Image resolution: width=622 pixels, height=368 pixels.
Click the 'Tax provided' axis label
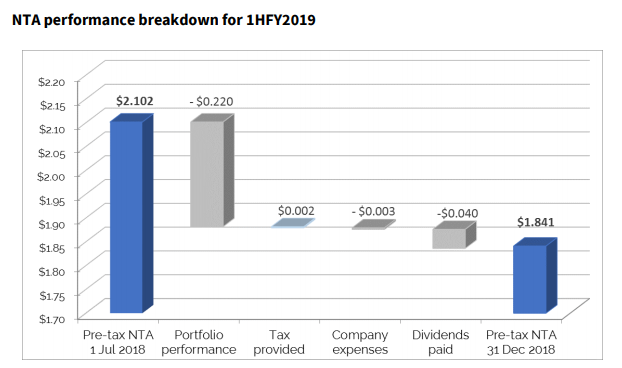(x=279, y=342)
